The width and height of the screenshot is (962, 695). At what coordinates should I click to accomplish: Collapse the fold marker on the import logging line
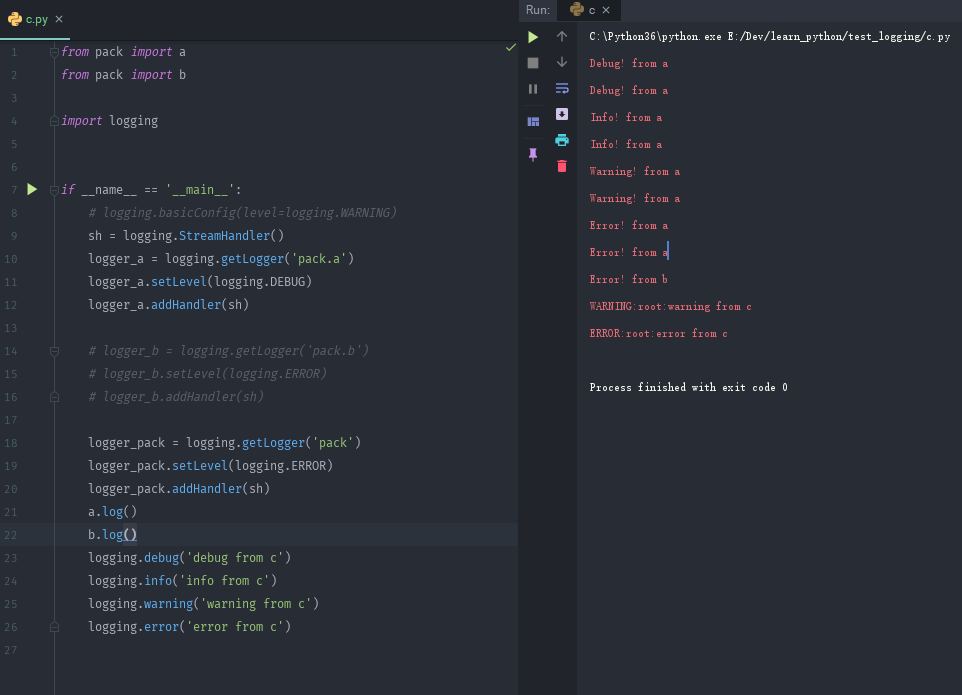point(54,121)
